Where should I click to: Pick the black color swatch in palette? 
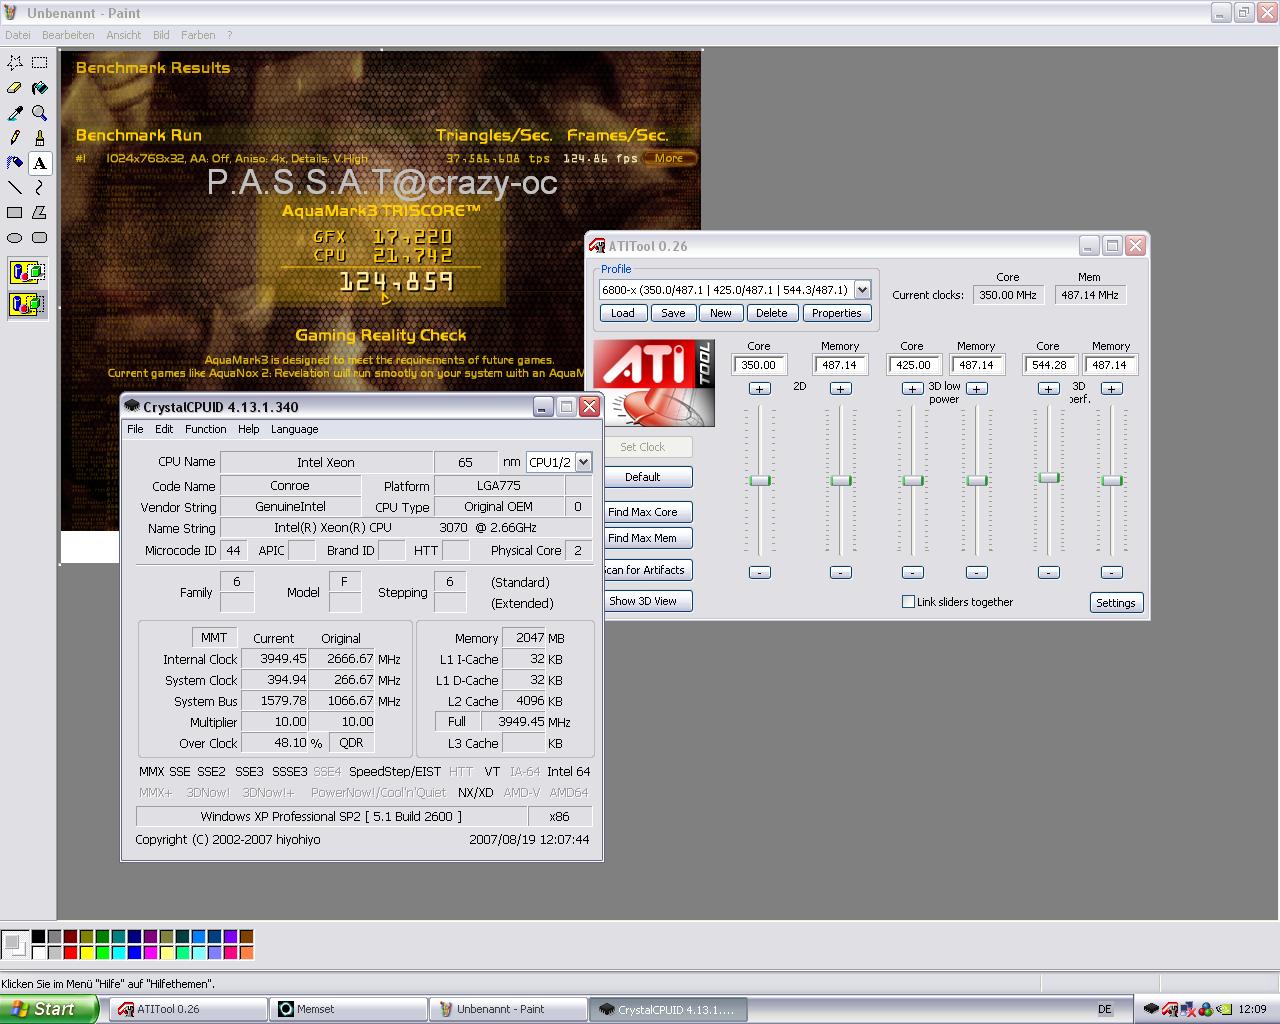click(38, 937)
